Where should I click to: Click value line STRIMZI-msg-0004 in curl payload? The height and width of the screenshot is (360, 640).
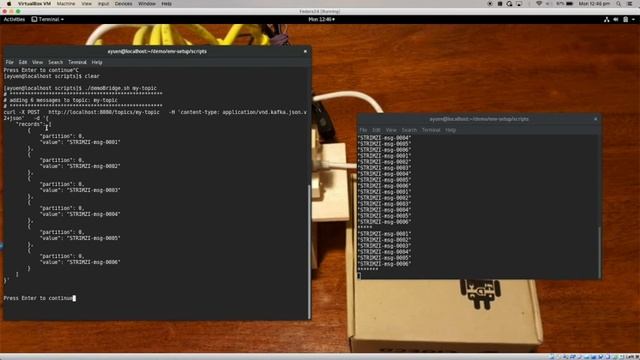[x=80, y=214]
